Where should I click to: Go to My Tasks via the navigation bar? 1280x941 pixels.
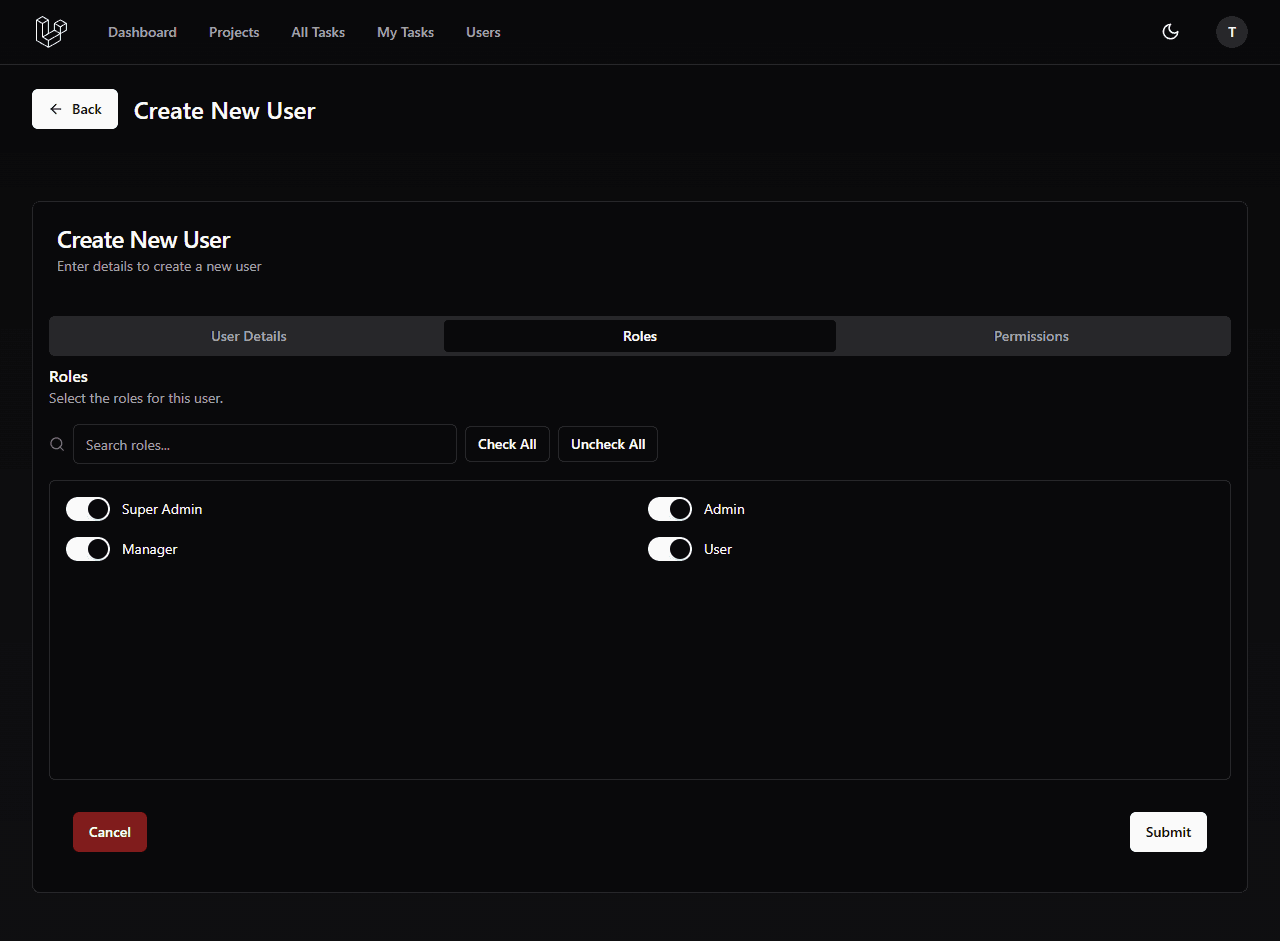coord(405,31)
